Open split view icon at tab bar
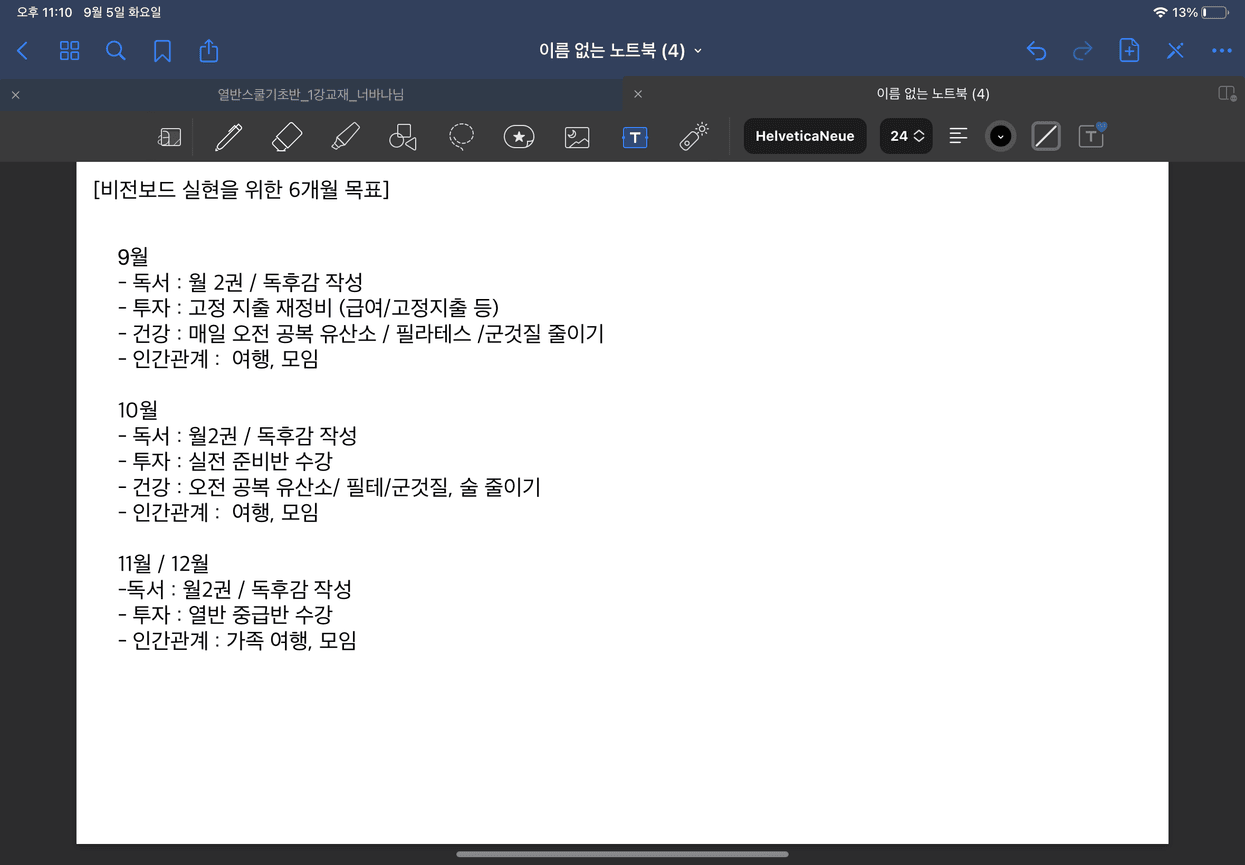 pyautogui.click(x=1227, y=93)
